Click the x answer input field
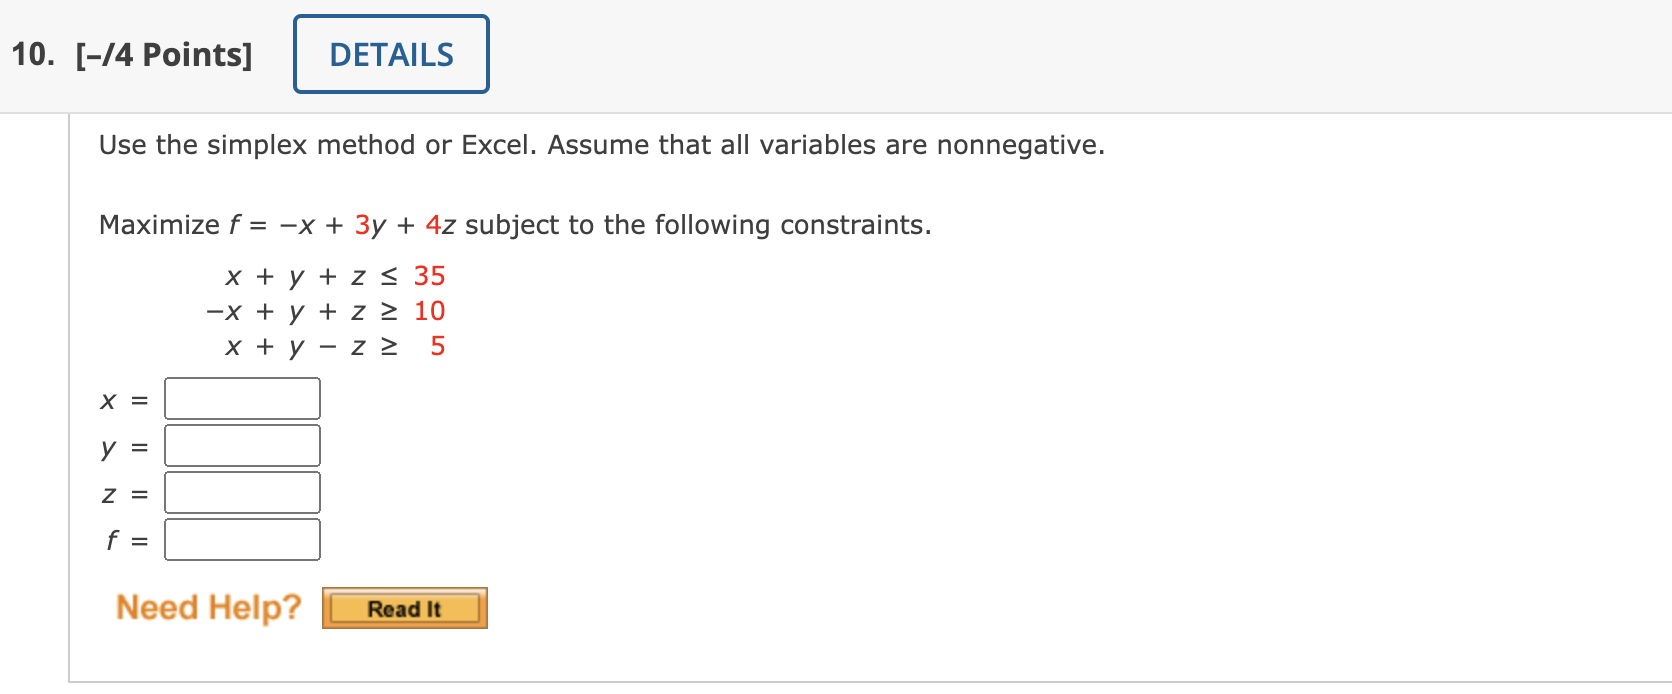 click(x=241, y=397)
